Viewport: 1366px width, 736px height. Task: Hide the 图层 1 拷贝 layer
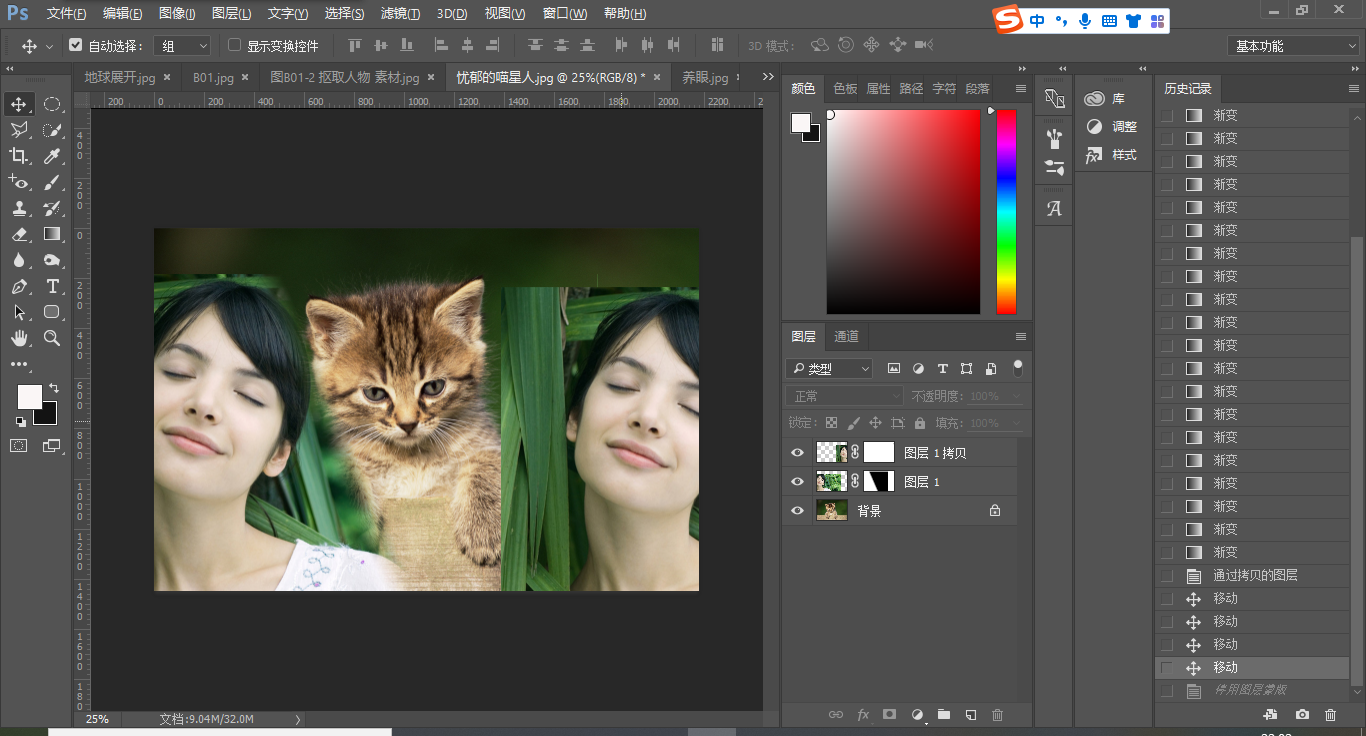(x=797, y=453)
